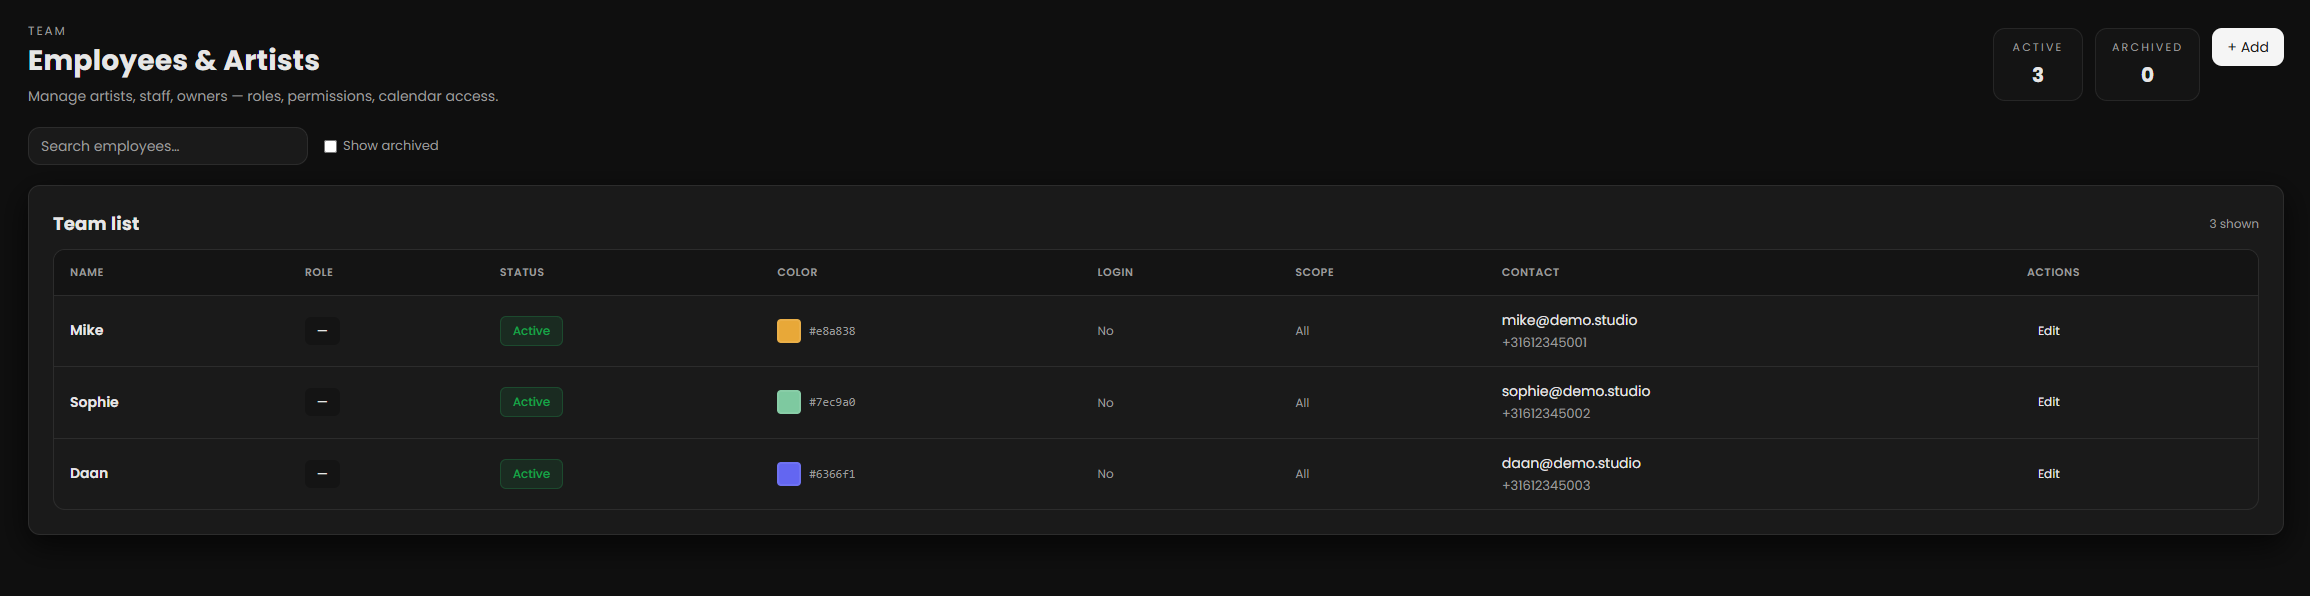Click Mike's Active status badge

tap(531, 331)
